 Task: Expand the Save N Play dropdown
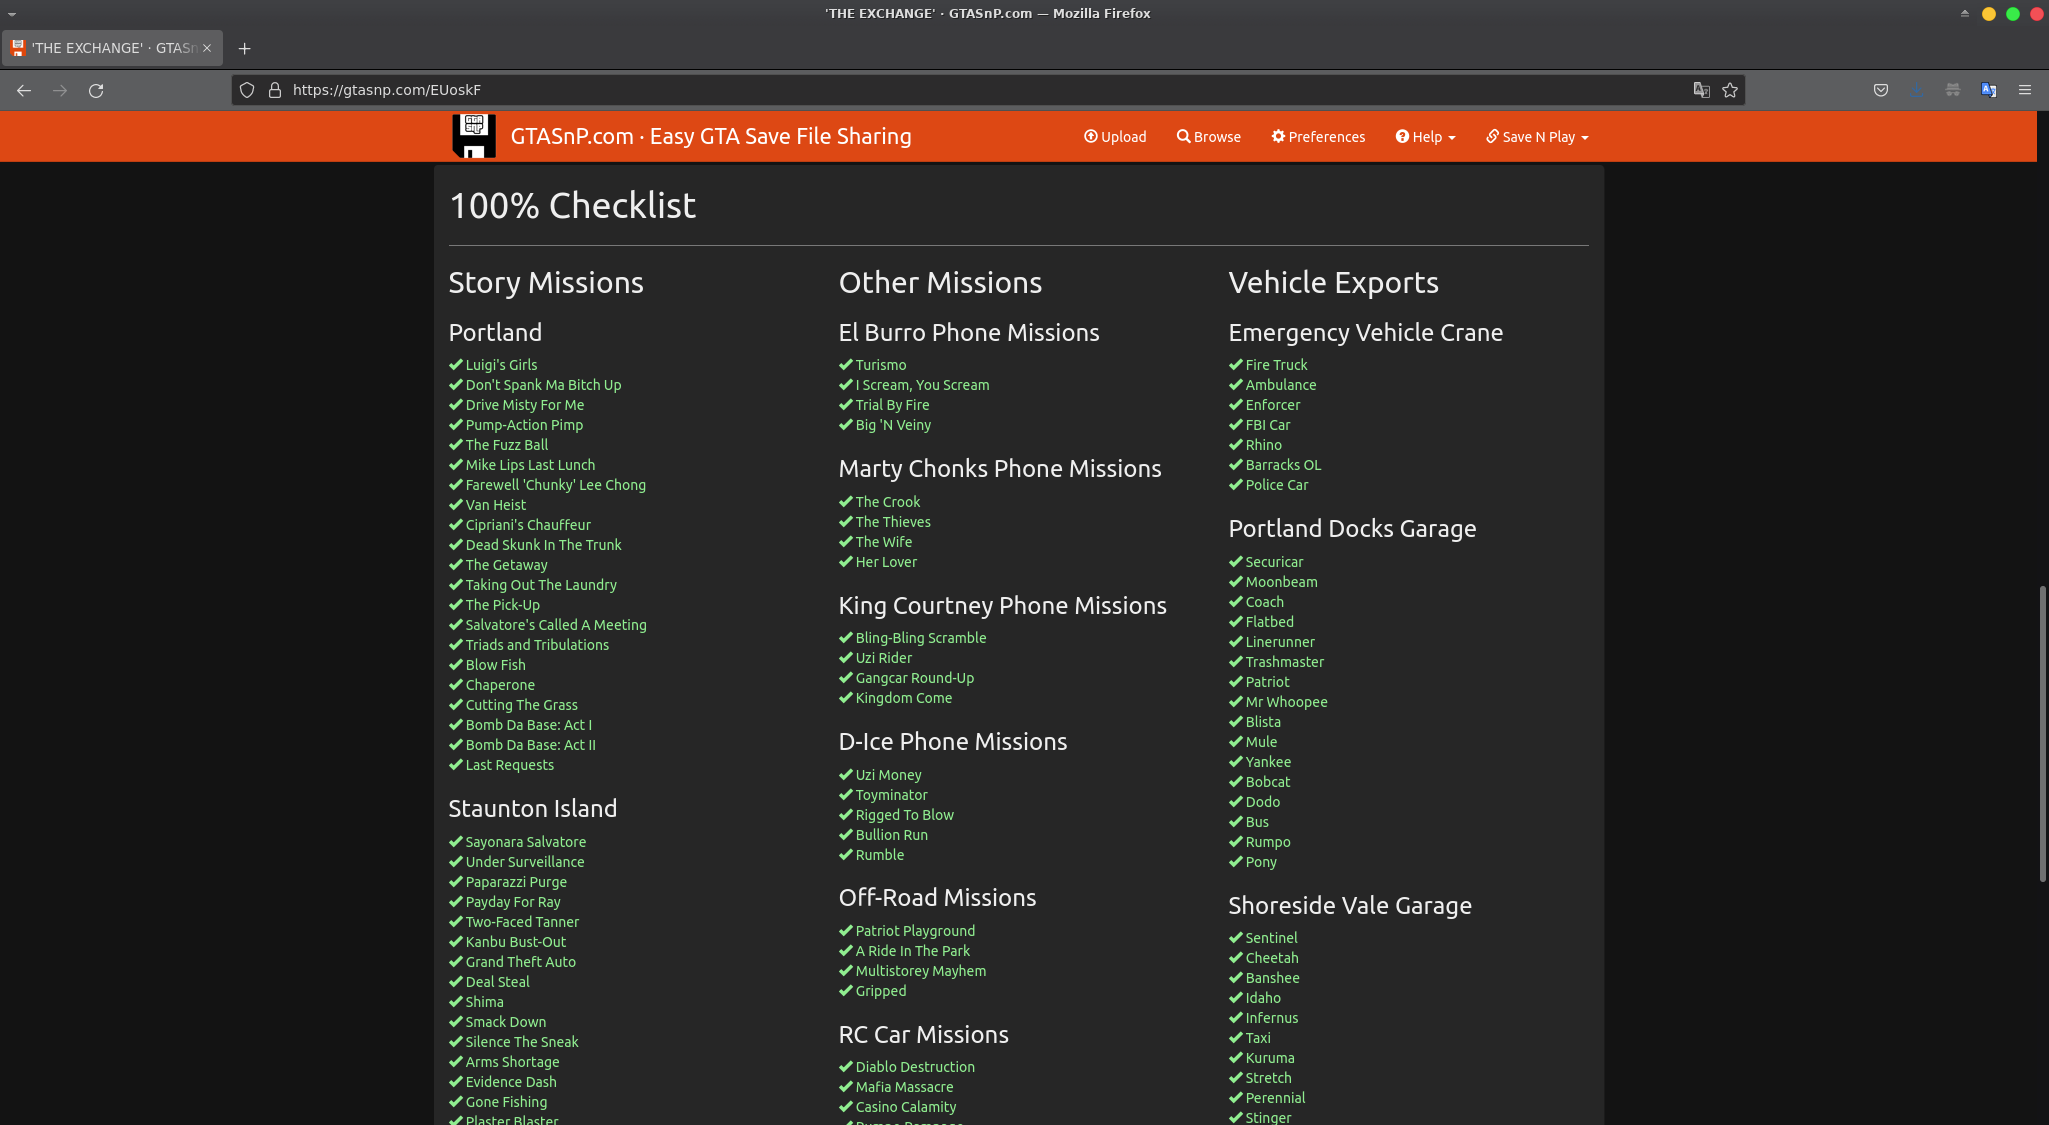point(1537,137)
